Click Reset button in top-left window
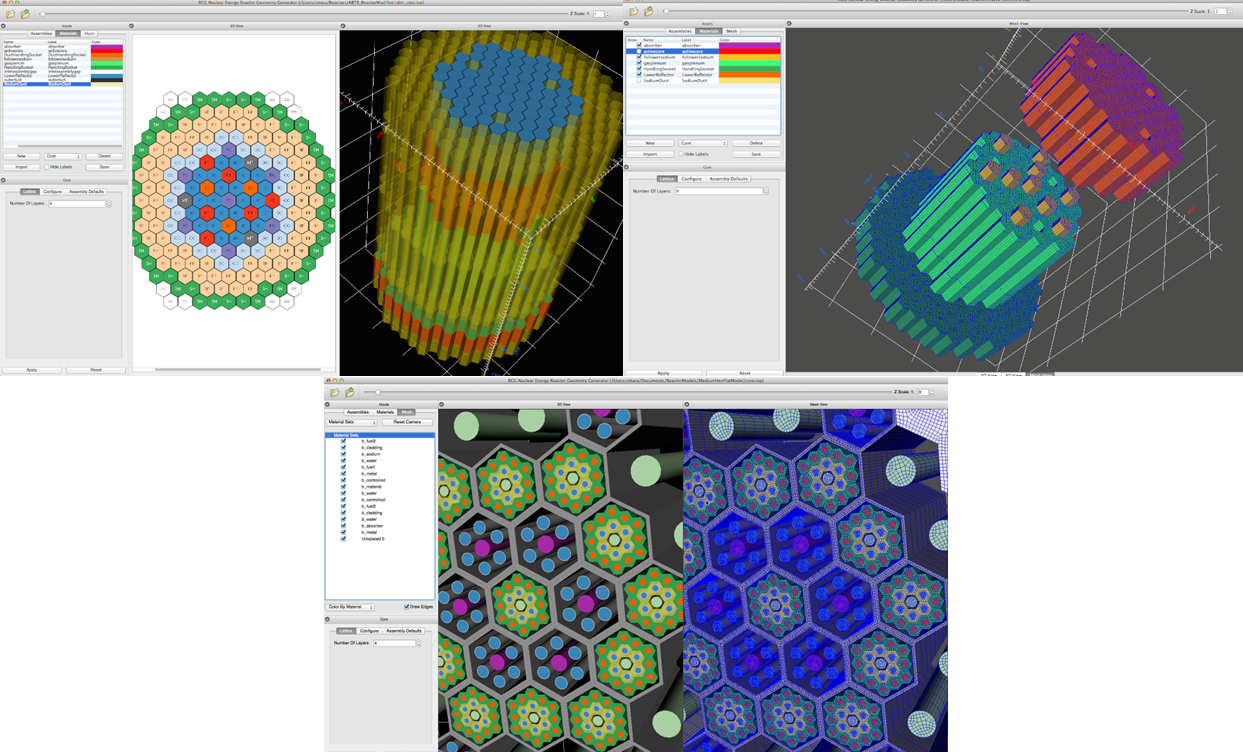Image resolution: width=1243 pixels, height=752 pixels. point(96,370)
